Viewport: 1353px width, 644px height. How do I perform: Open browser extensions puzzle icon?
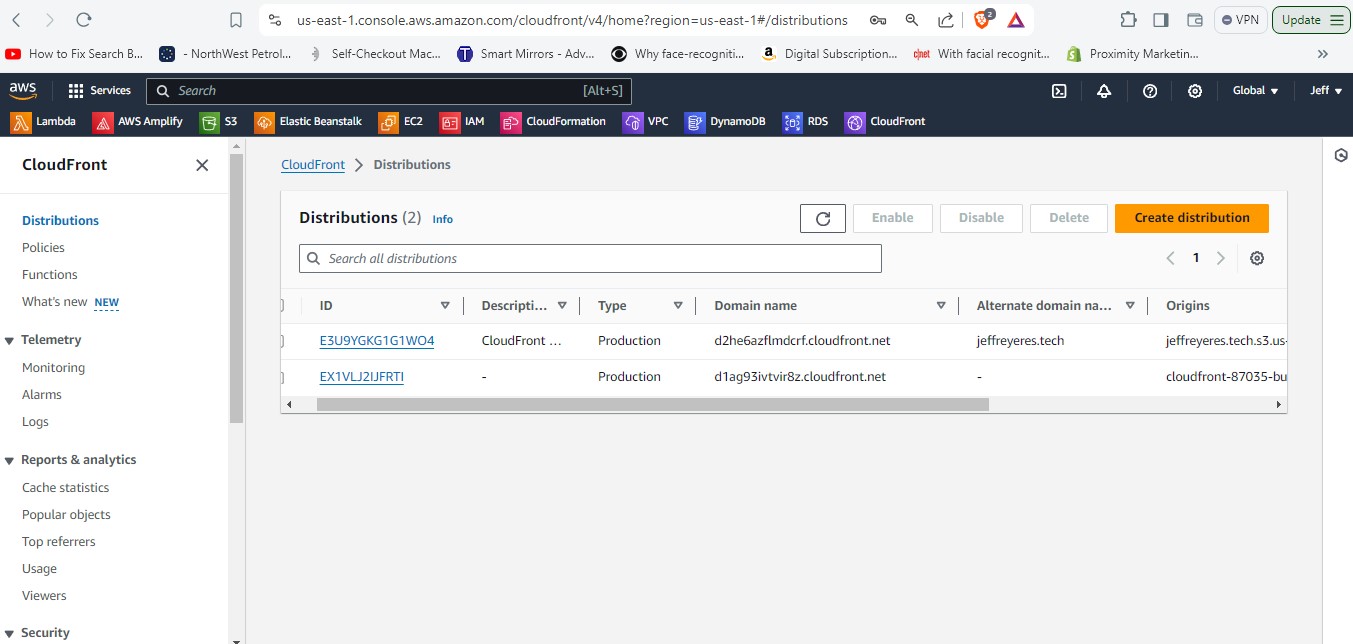click(x=1128, y=19)
